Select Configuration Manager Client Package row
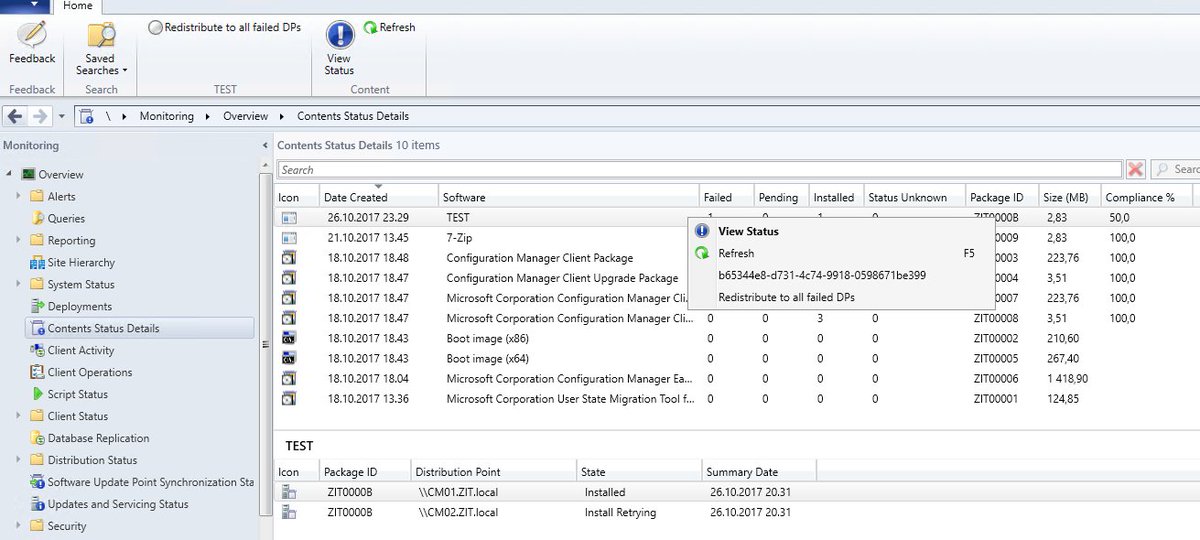The height and width of the screenshot is (540, 1200). tap(737, 258)
